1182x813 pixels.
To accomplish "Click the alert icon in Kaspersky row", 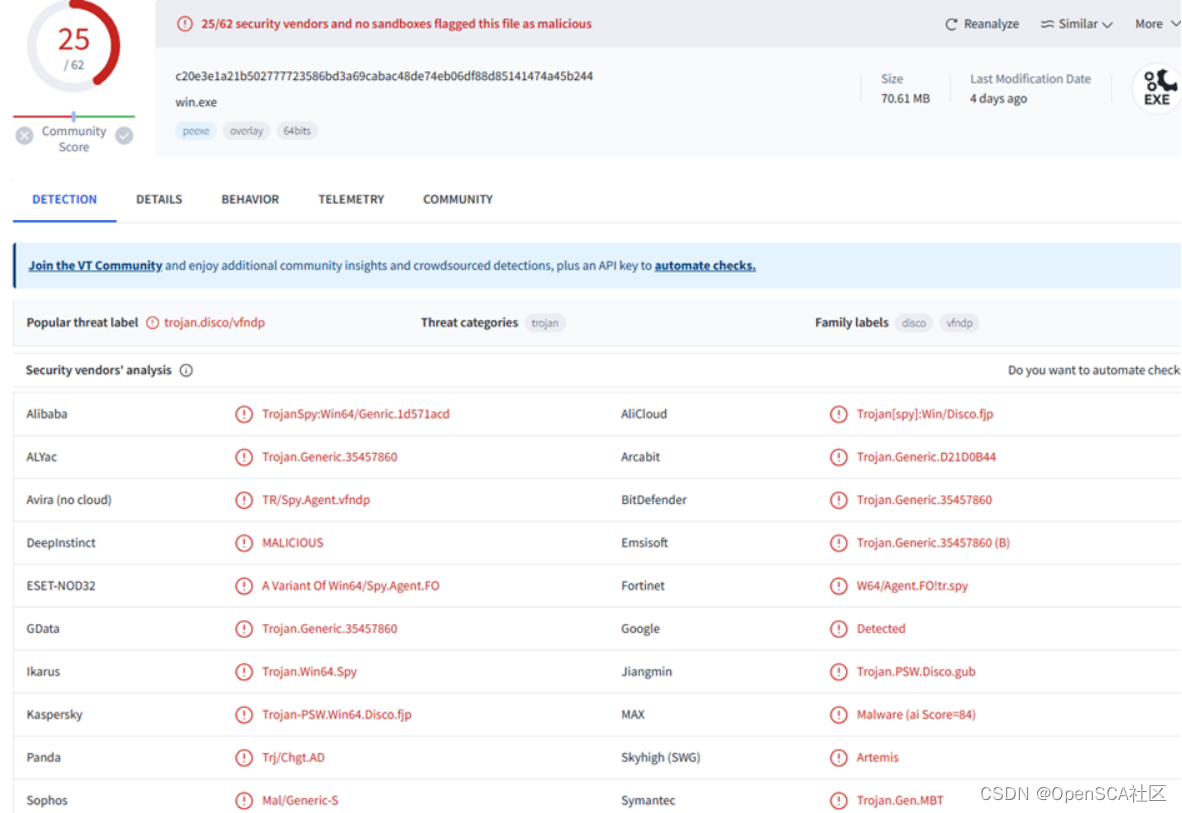I will point(243,715).
